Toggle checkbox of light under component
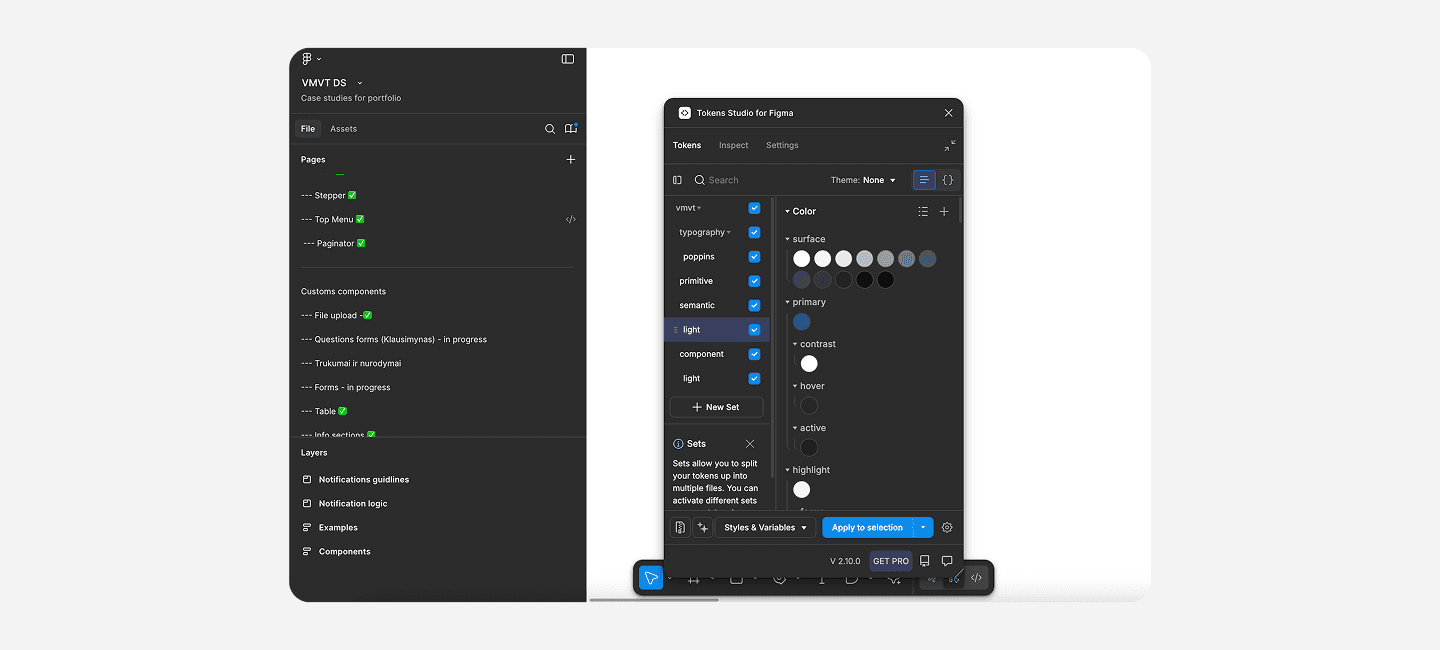The image size is (1440, 650). click(754, 378)
